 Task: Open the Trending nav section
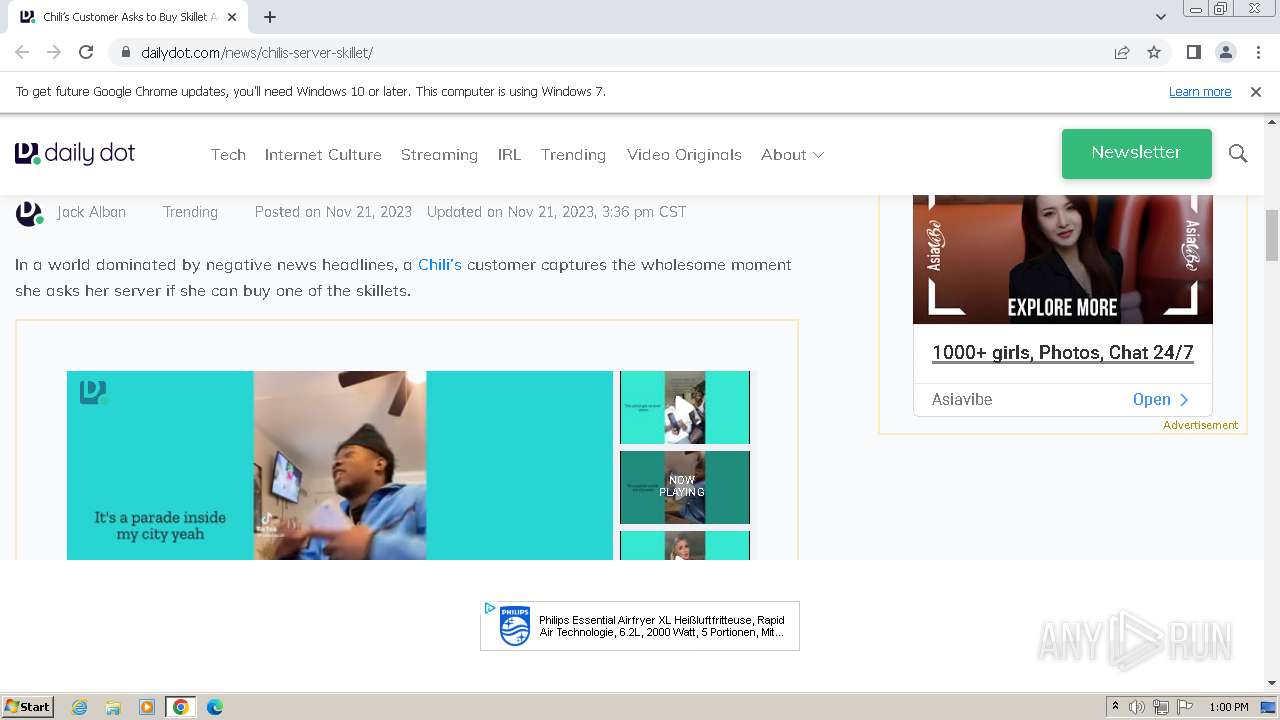[573, 155]
